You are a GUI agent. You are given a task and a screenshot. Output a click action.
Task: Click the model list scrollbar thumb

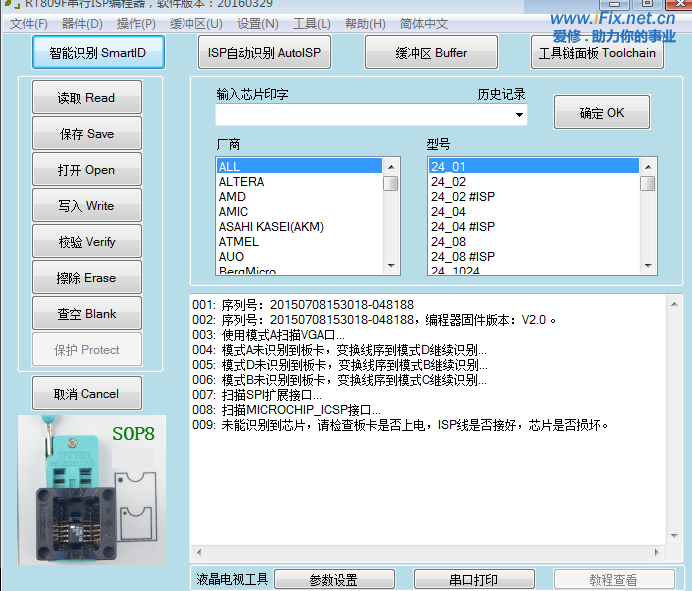pos(648,183)
